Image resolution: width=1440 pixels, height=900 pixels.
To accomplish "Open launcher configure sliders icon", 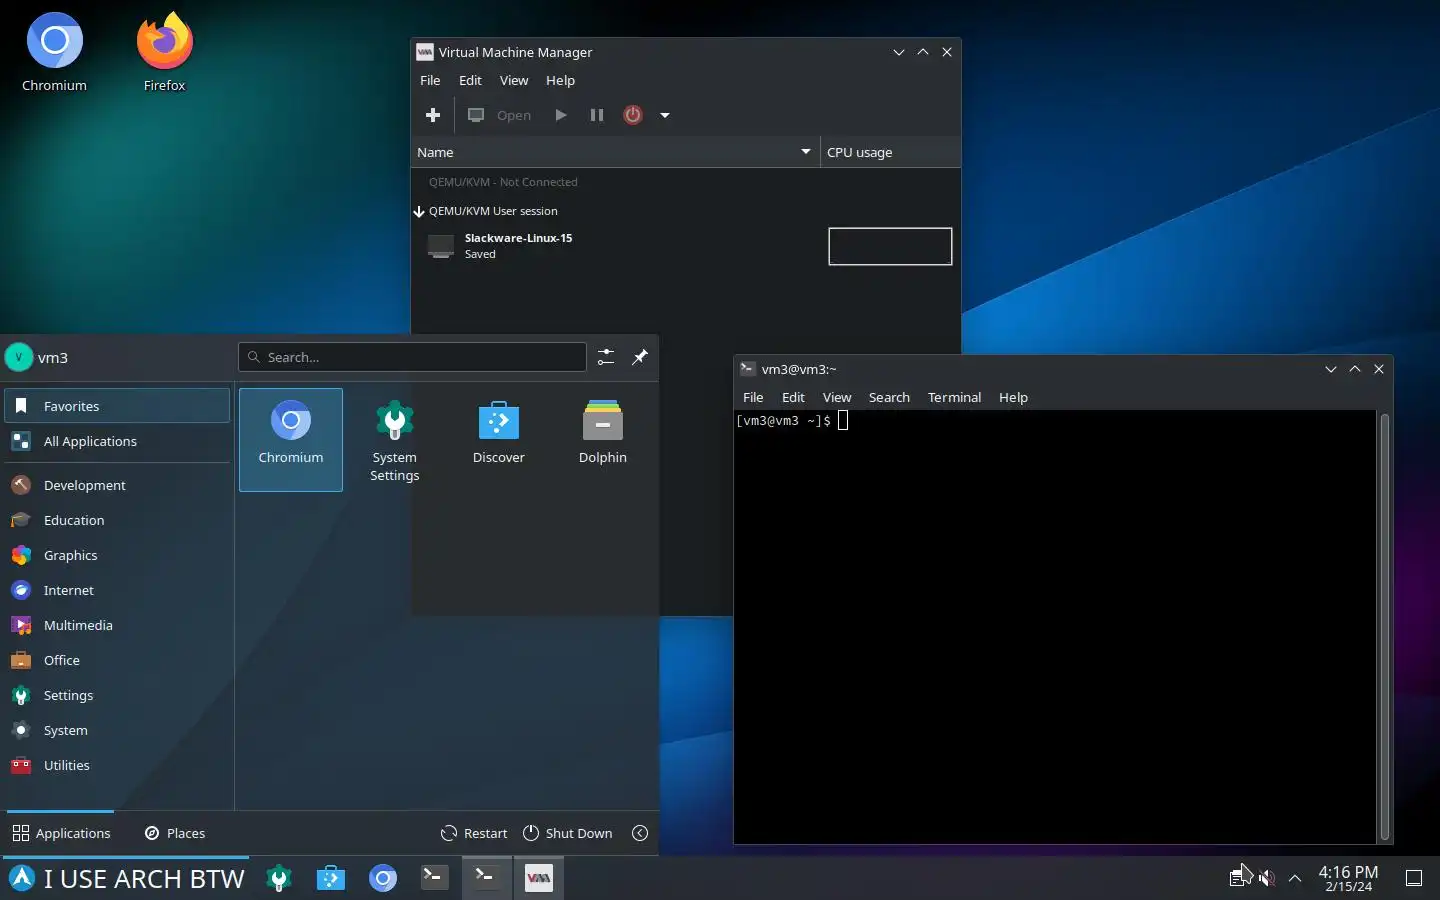I will (x=606, y=357).
